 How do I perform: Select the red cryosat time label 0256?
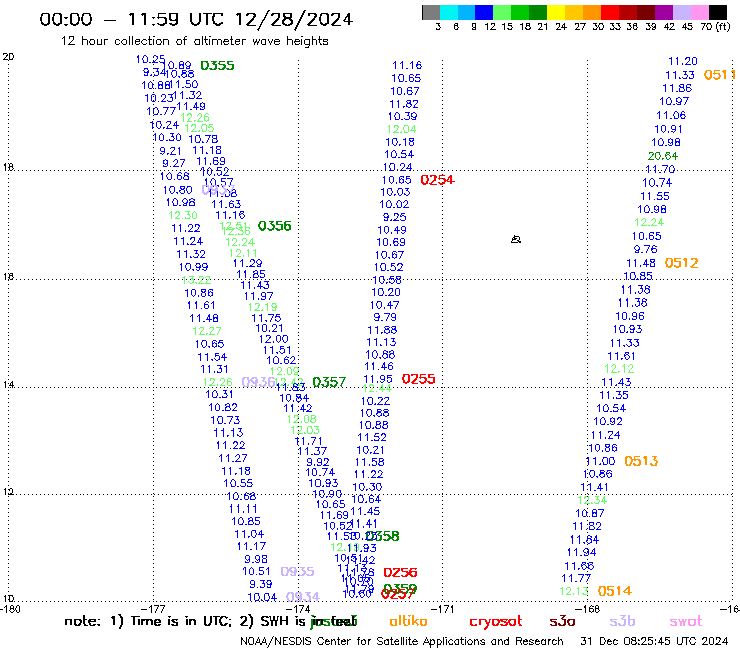(x=400, y=573)
